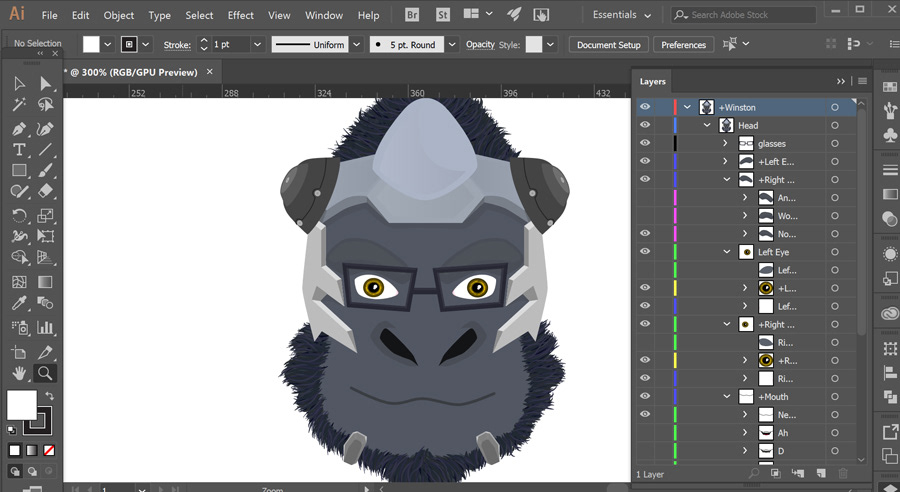This screenshot has width=900, height=492.
Task: Click Delete Selection trash icon in Layers panel
Action: point(843,474)
